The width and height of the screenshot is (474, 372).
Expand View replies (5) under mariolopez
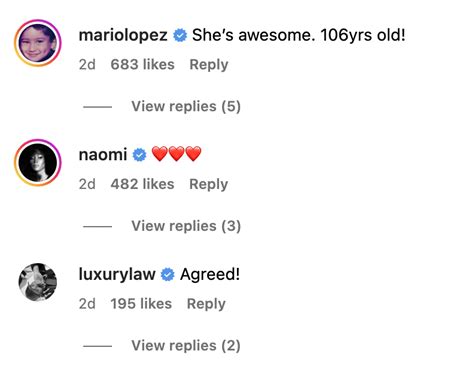click(186, 107)
